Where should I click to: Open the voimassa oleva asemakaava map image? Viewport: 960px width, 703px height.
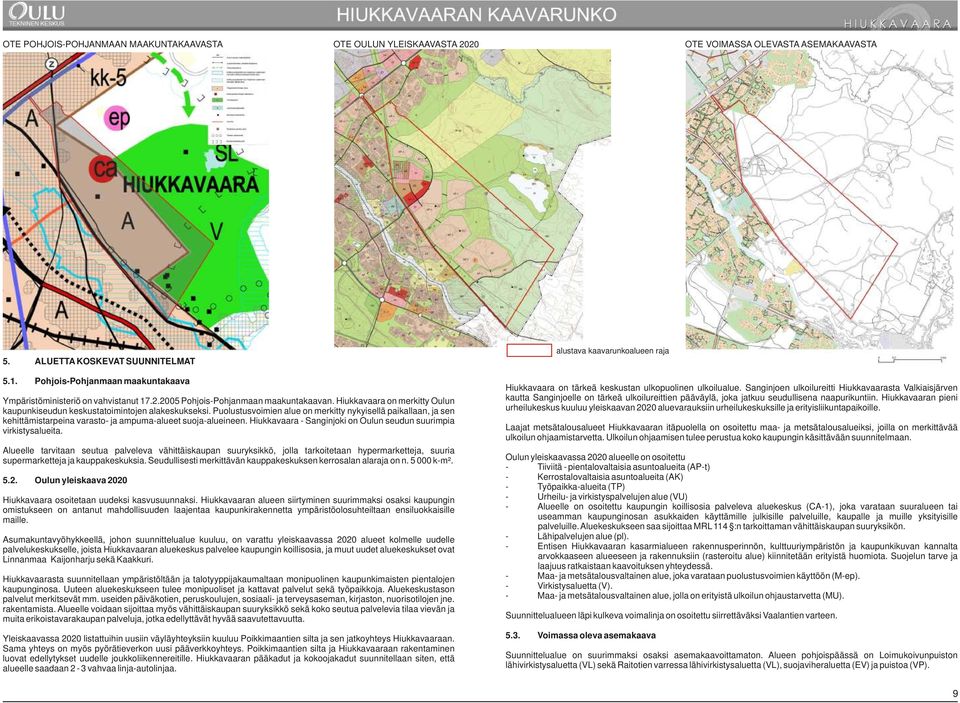click(819, 199)
